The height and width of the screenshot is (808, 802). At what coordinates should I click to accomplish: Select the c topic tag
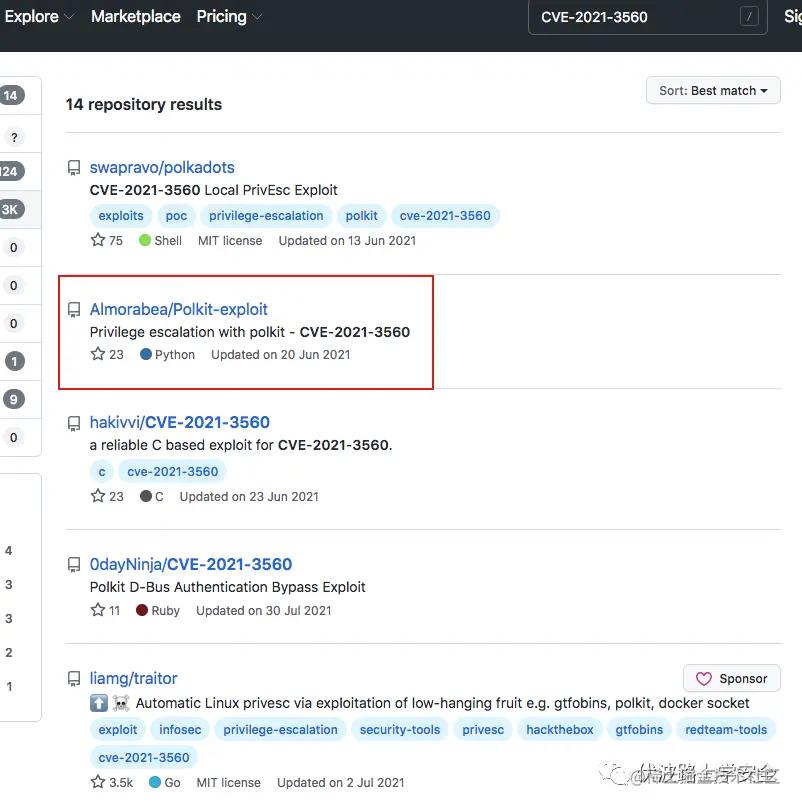click(102, 472)
